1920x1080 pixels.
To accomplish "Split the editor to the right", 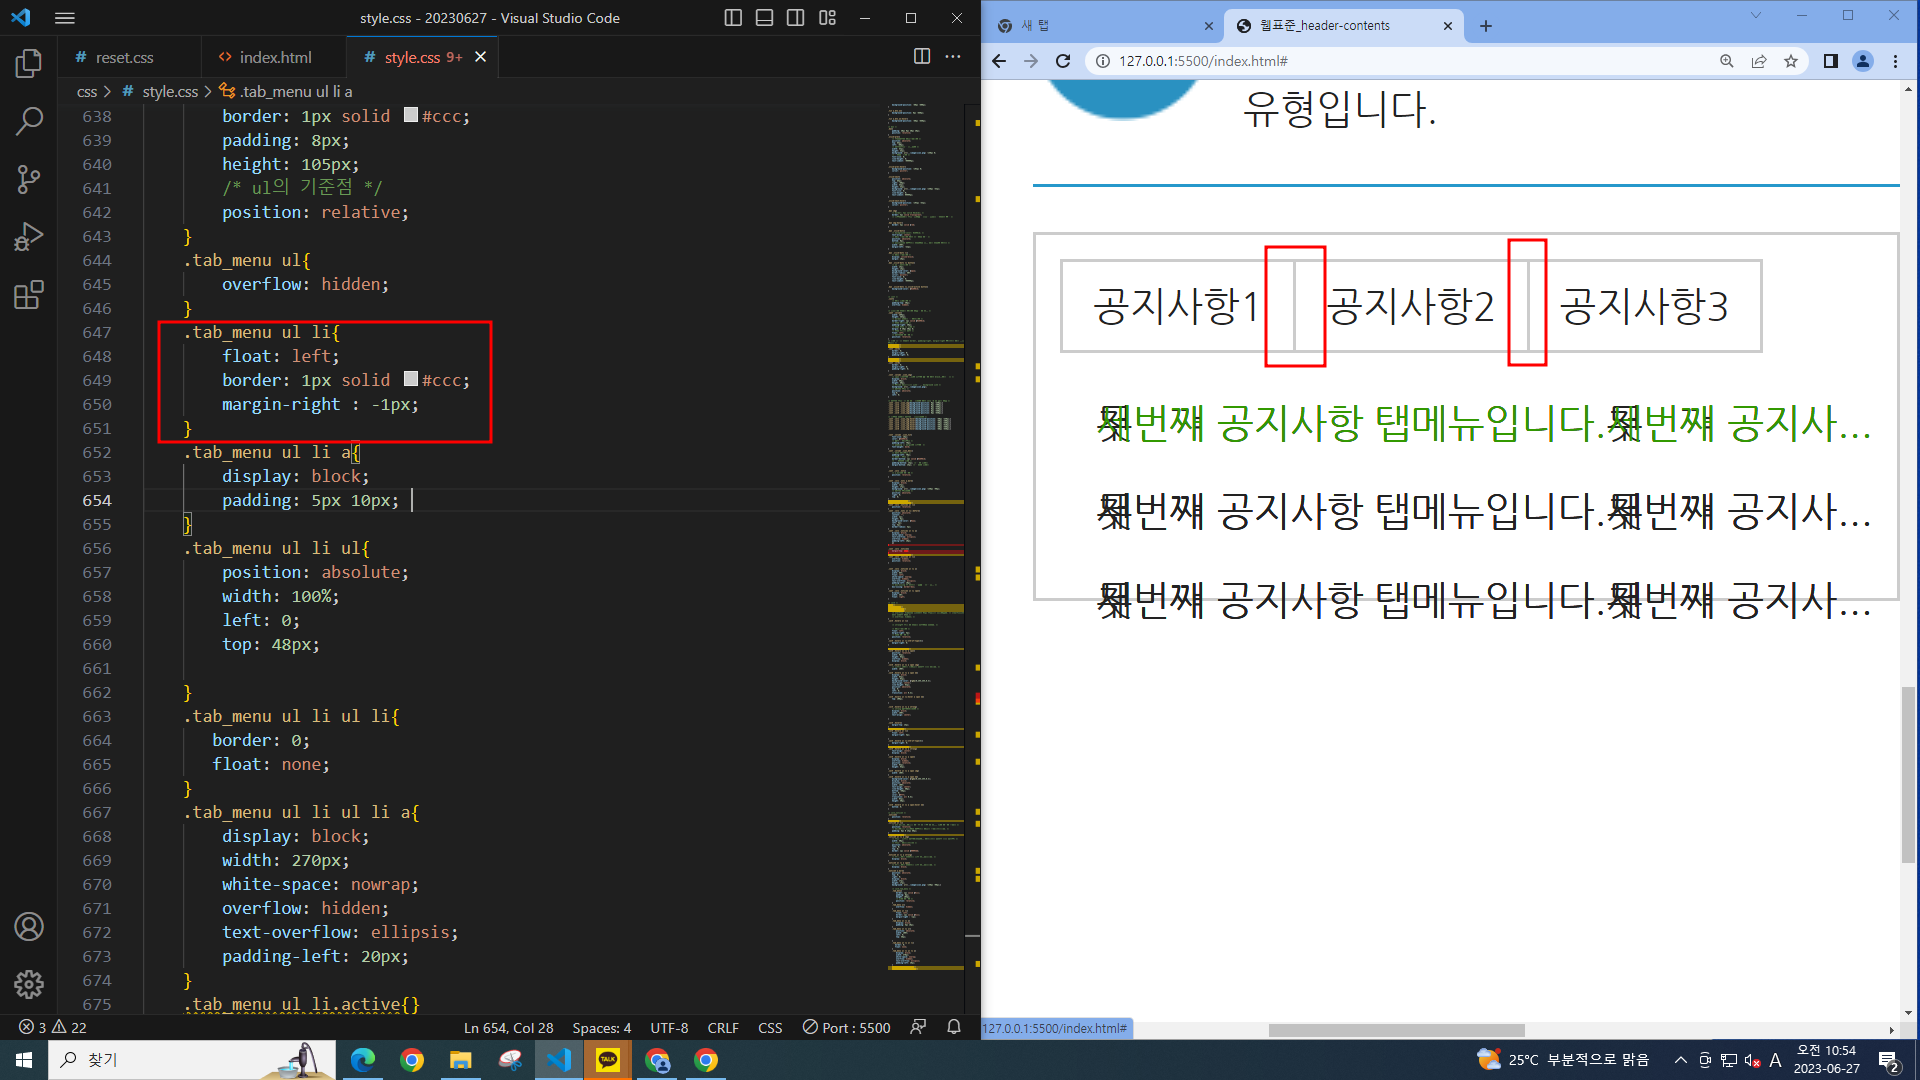I will click(922, 57).
